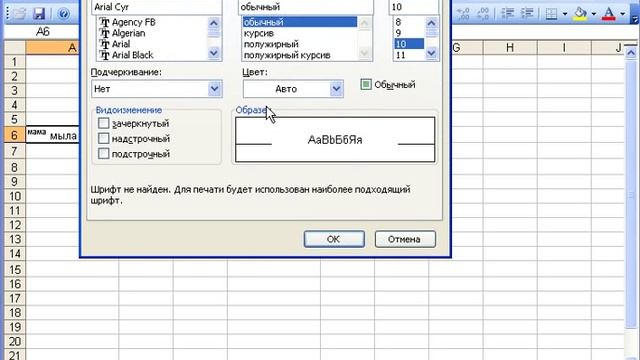640x360 pixels.
Task: Select row 1 header
Action: point(15,62)
